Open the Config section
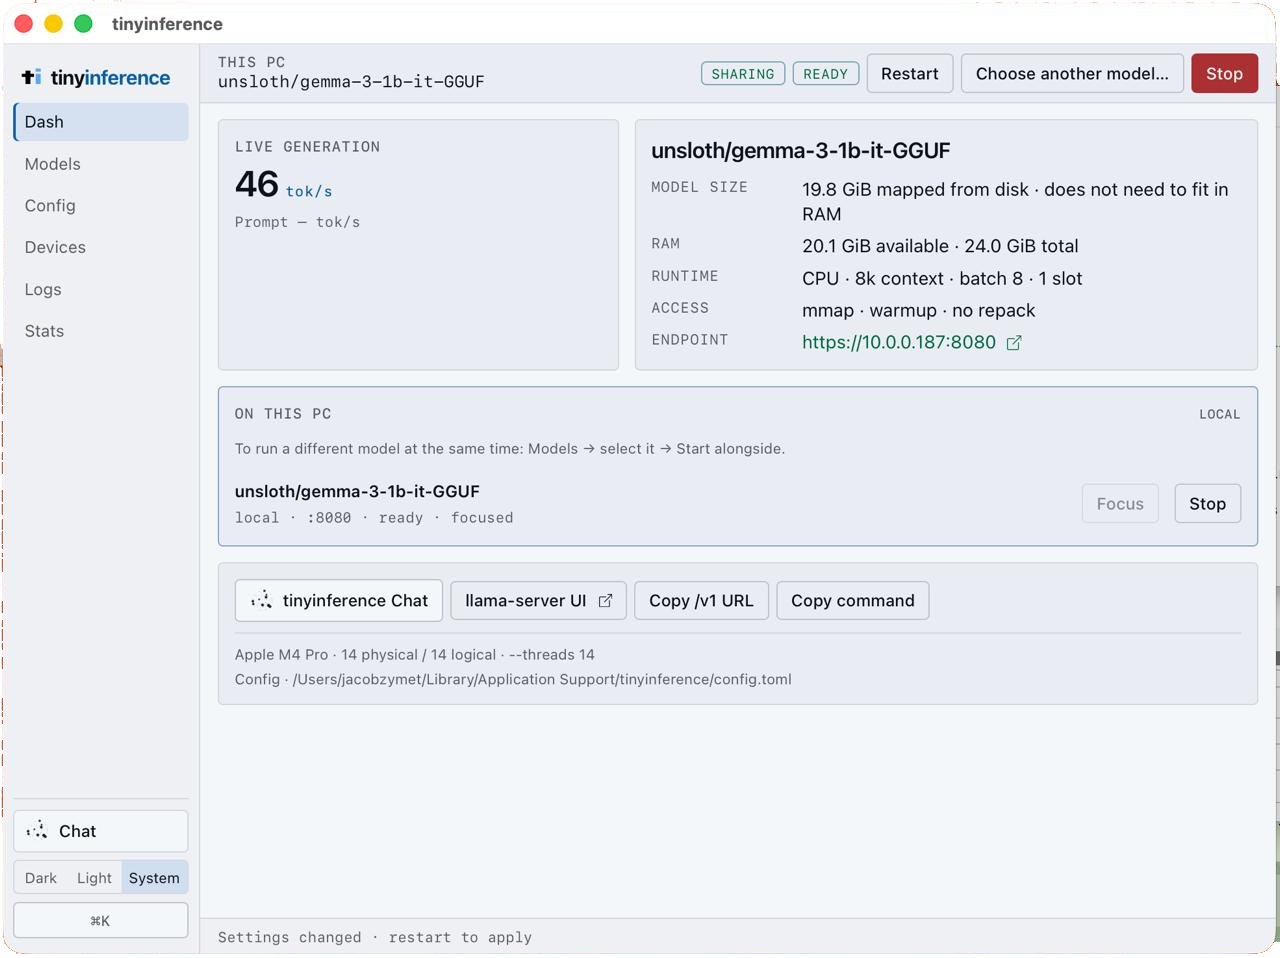The width and height of the screenshot is (1280, 958). tap(101, 206)
